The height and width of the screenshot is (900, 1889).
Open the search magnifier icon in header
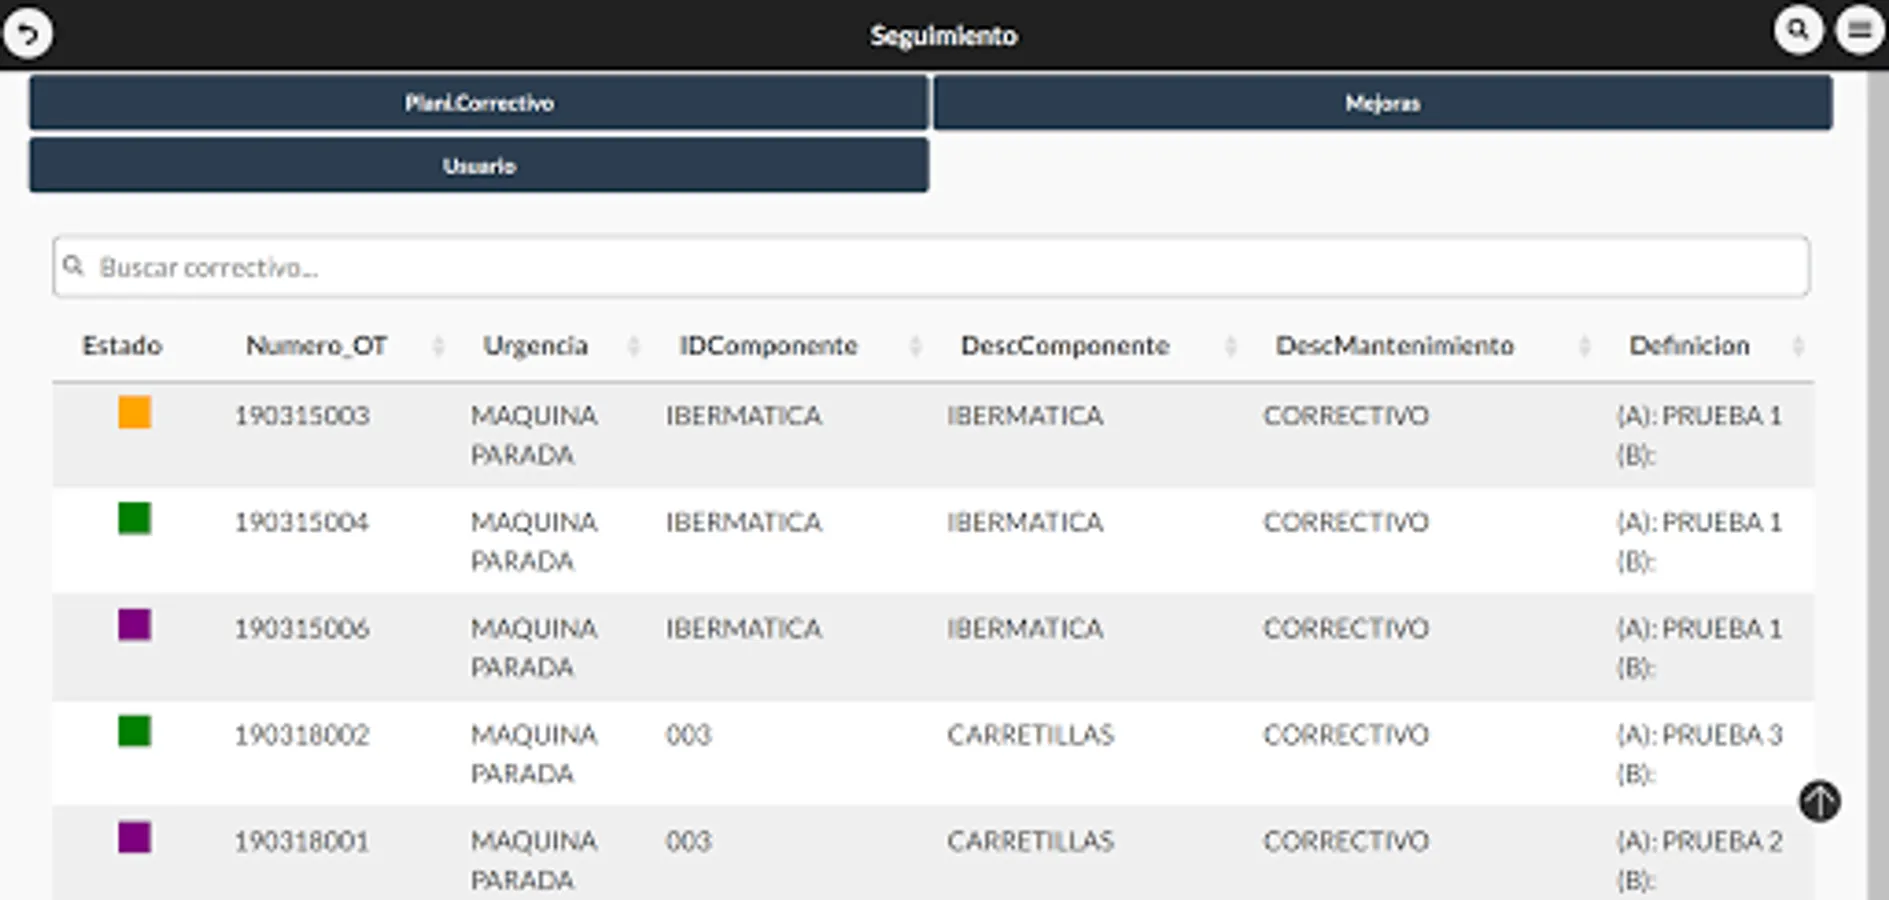[1798, 31]
